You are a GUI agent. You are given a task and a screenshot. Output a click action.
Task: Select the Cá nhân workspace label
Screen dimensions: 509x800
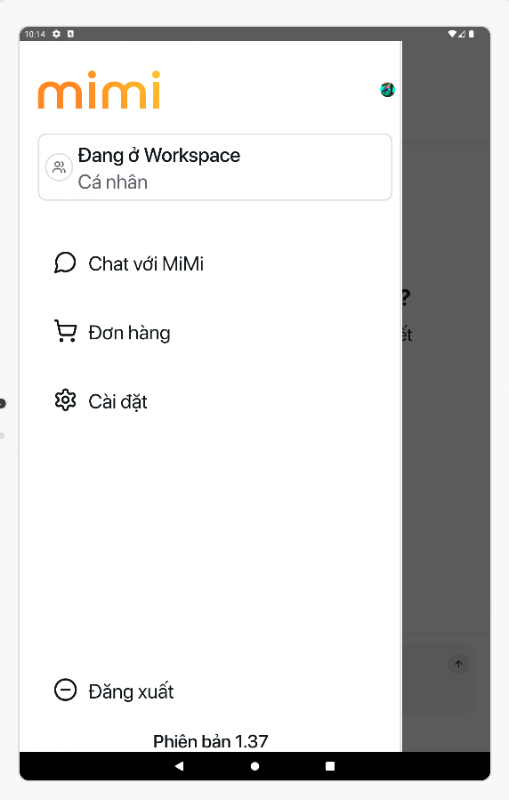click(113, 182)
